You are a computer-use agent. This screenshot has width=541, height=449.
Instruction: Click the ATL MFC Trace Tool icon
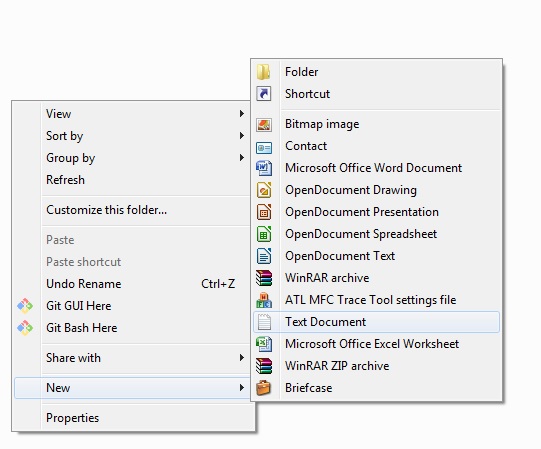264,300
